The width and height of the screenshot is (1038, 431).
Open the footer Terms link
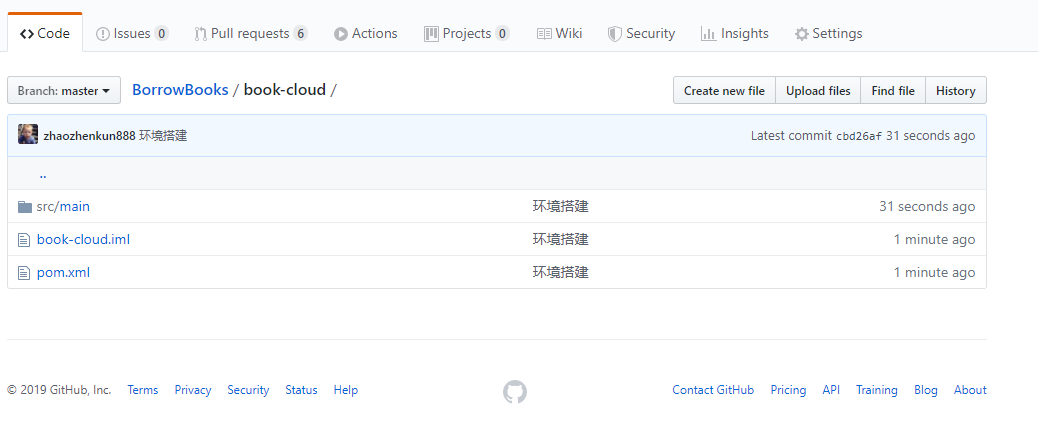(143, 390)
